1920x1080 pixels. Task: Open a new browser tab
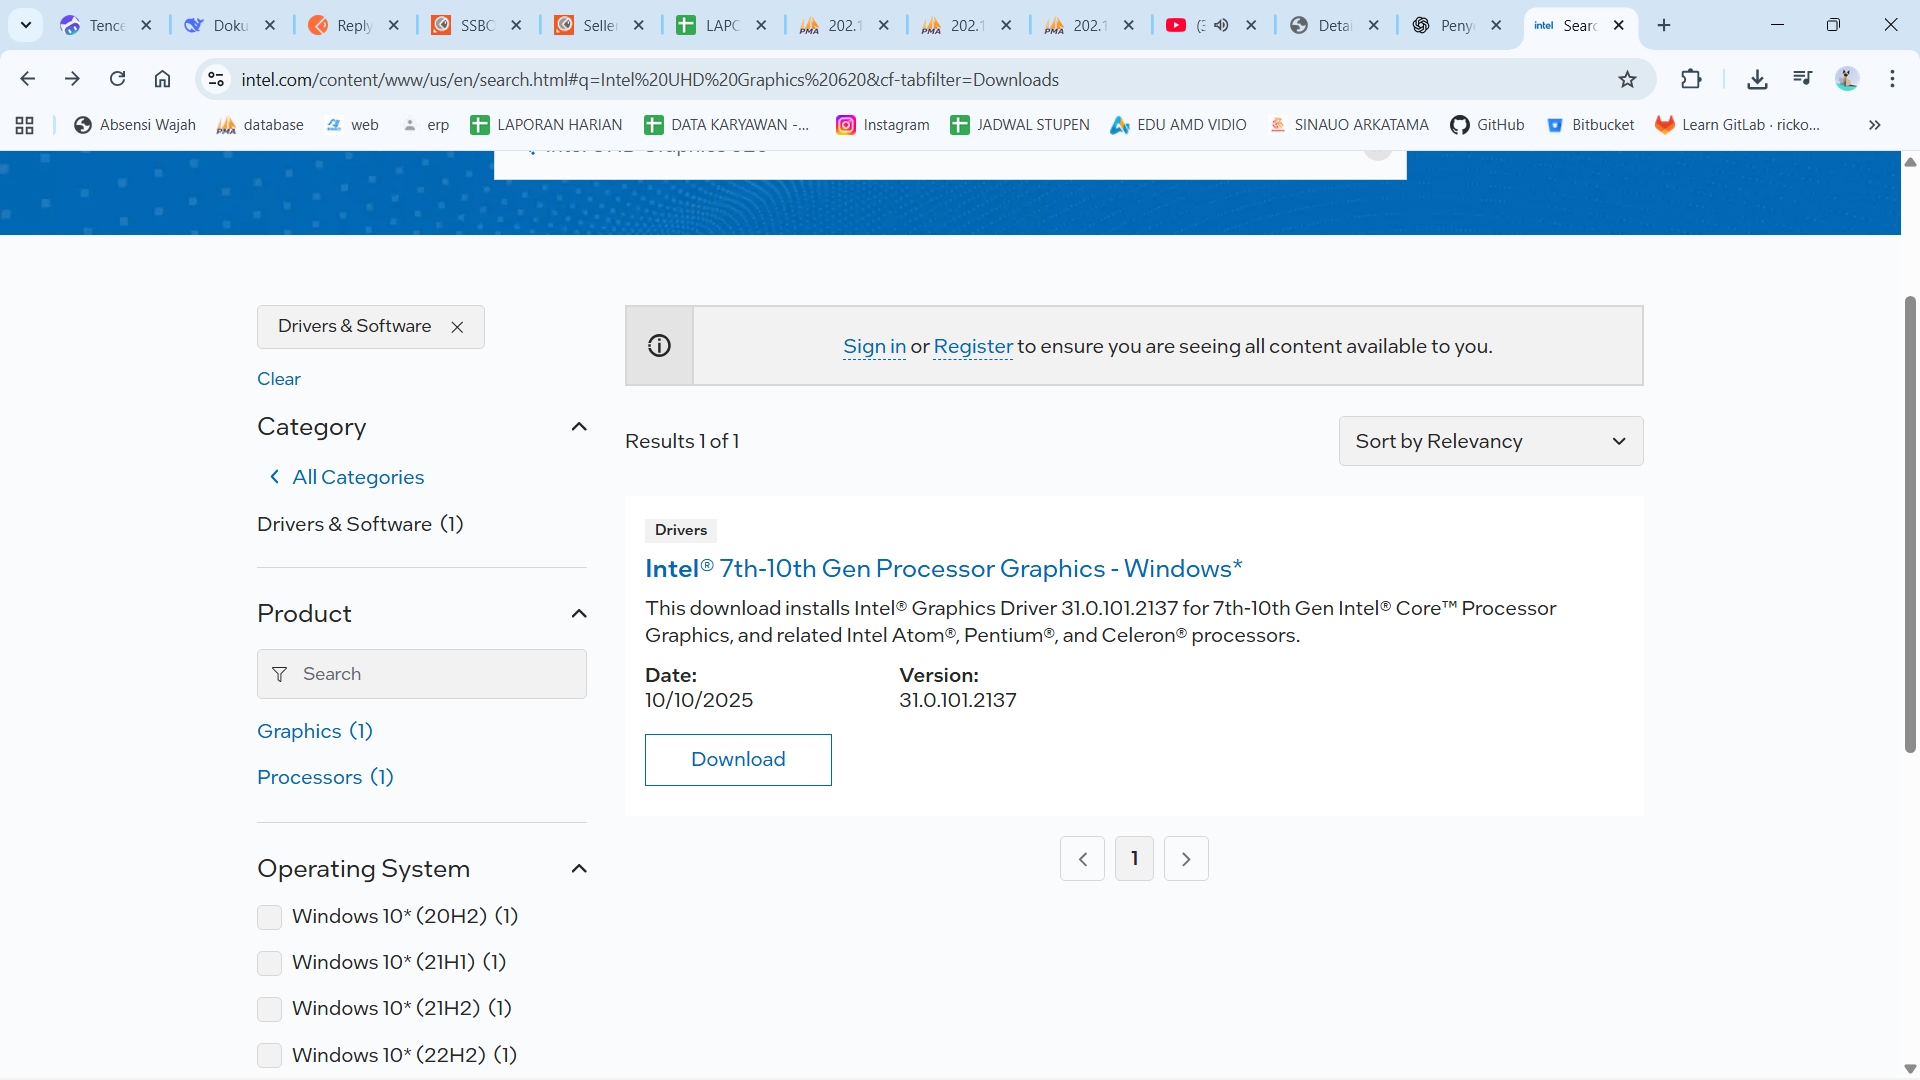pos(1664,25)
